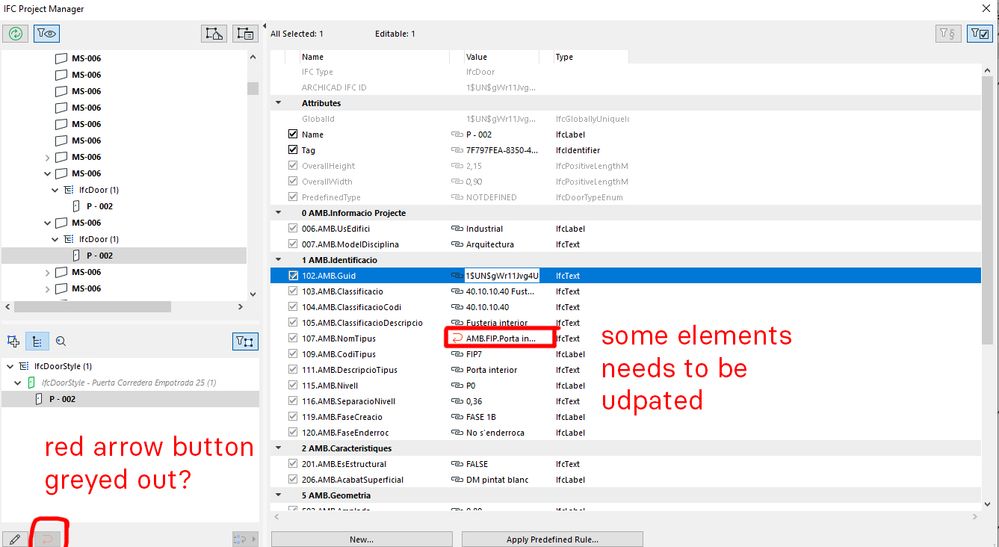Screen dimensions: 999x547
Task: Collapse the left panel via small triangle arrow
Action: pyautogui.click(x=264, y=27)
